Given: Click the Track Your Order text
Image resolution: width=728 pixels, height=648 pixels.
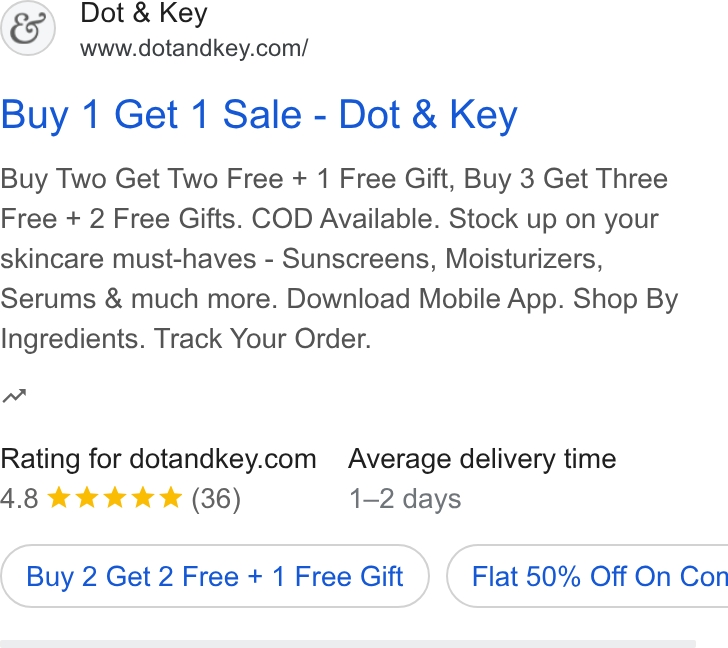Looking at the screenshot, I should click(263, 339).
